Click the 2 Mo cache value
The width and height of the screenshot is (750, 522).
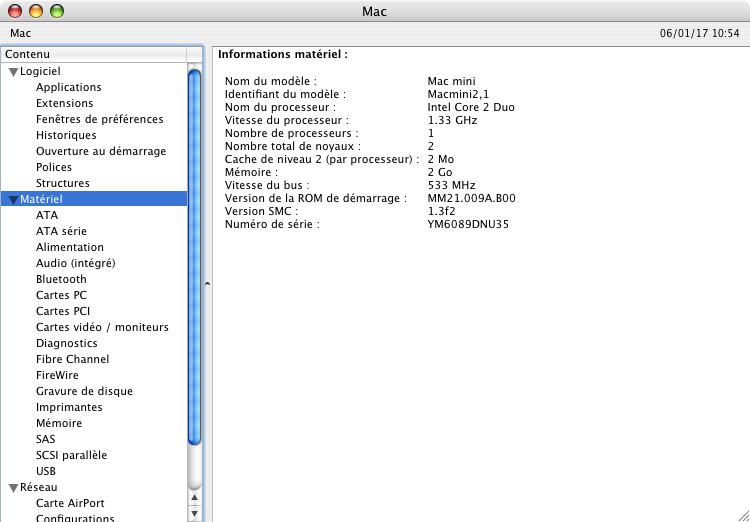coord(441,159)
